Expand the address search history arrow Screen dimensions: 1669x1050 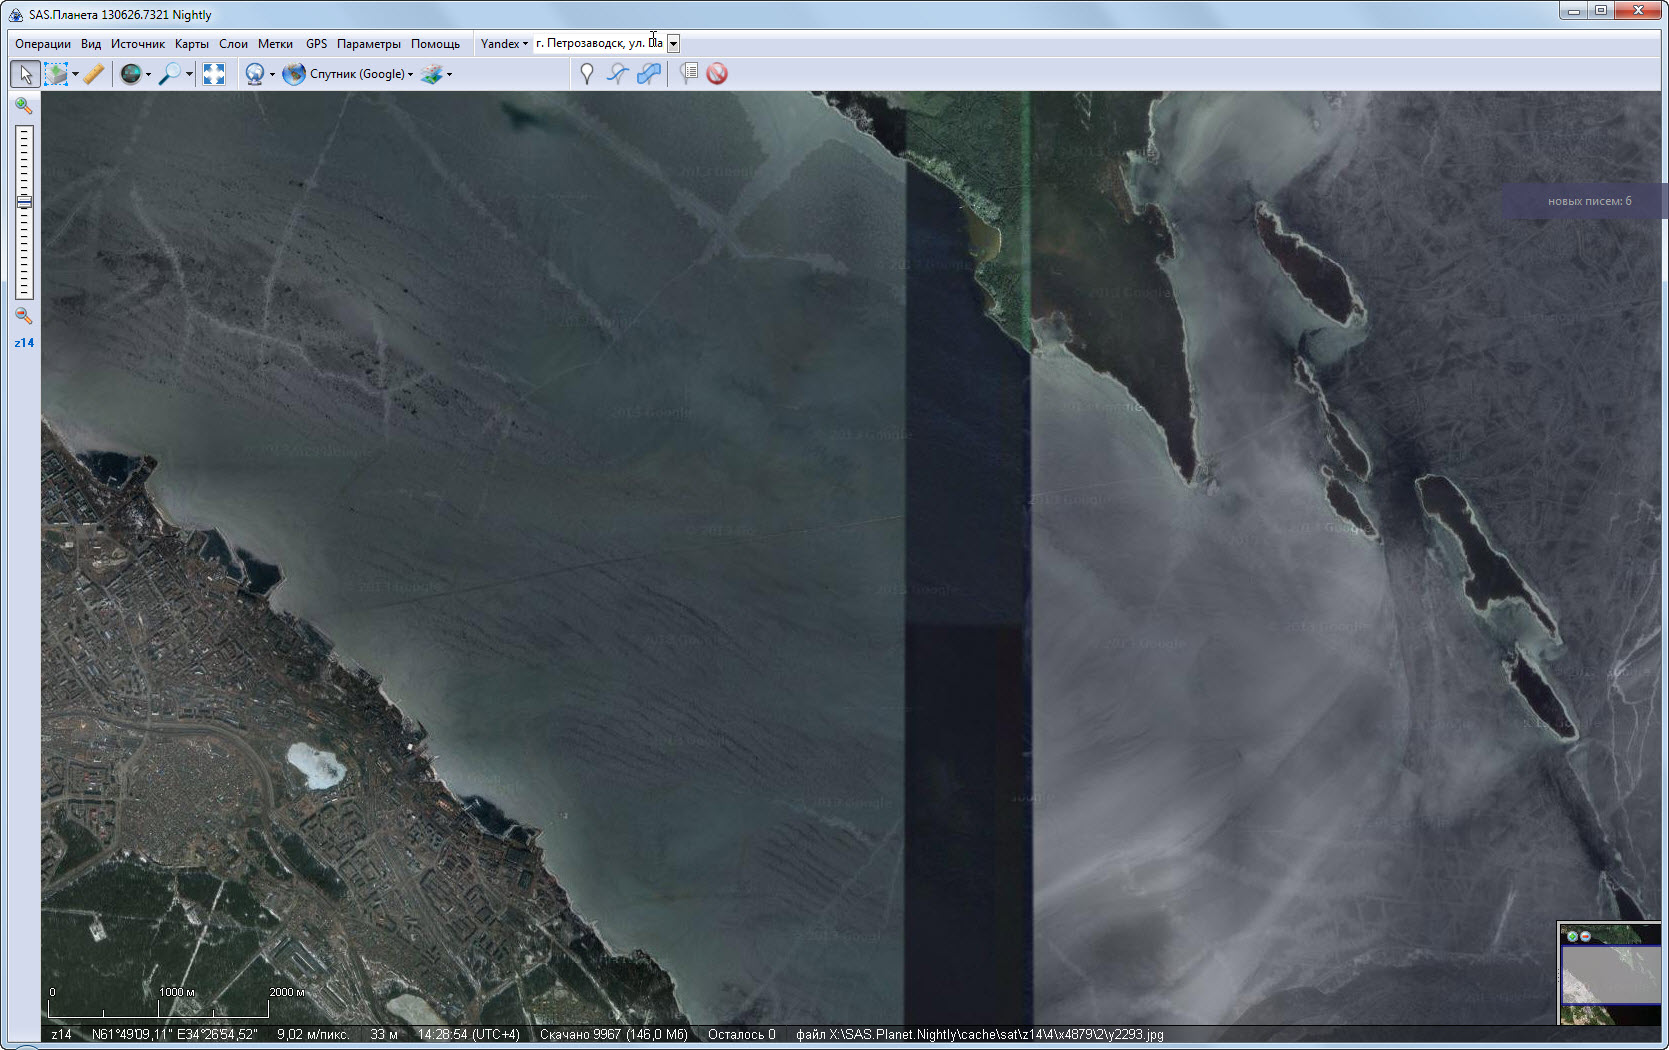(x=674, y=44)
